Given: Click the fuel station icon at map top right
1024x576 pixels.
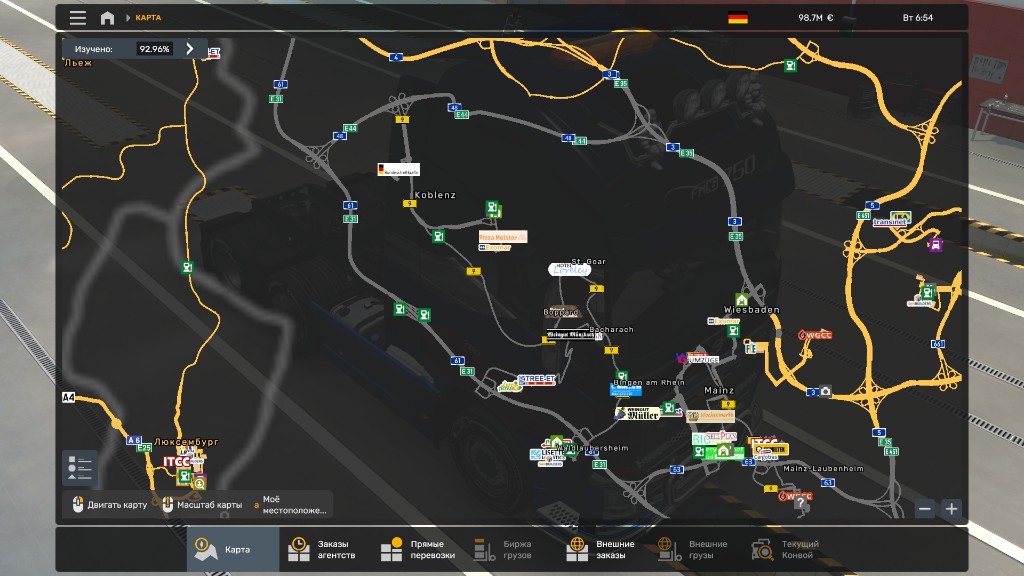Looking at the screenshot, I should click(x=790, y=65).
